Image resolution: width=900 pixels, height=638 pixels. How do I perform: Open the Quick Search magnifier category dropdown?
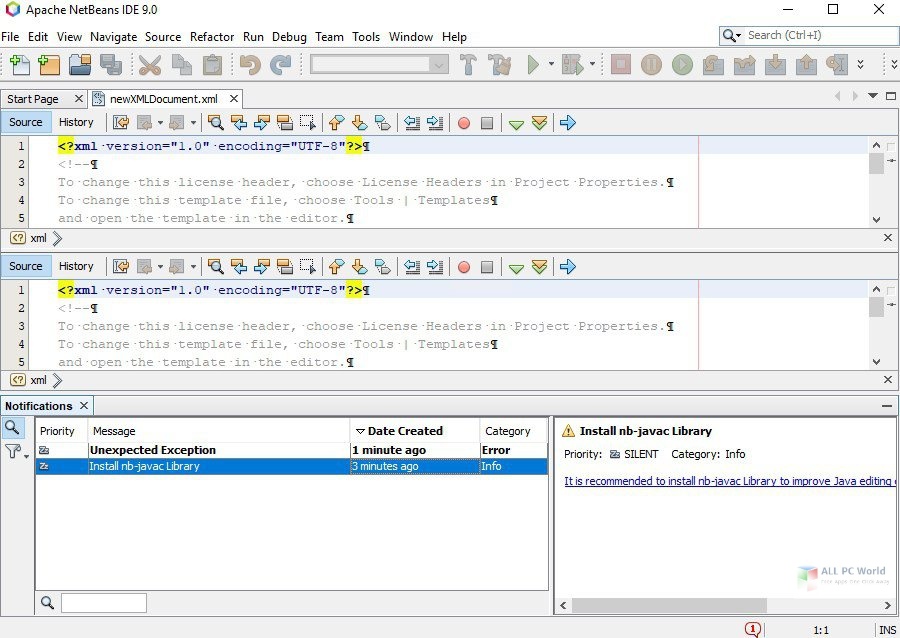tap(732, 36)
